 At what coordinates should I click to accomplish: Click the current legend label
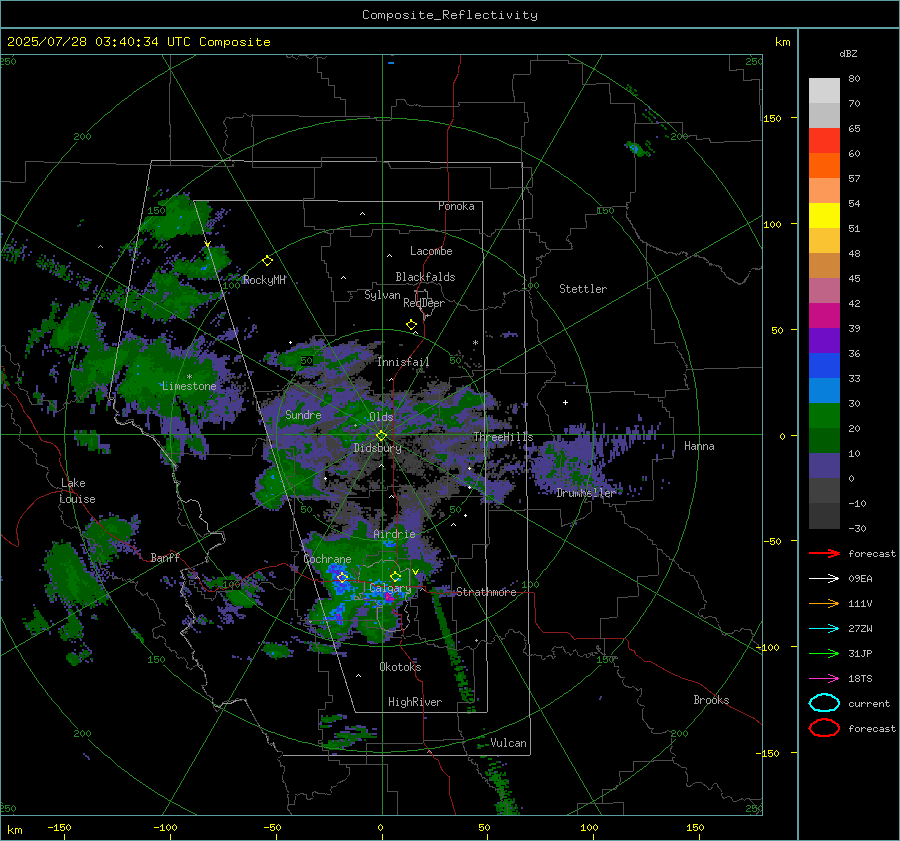pos(869,704)
